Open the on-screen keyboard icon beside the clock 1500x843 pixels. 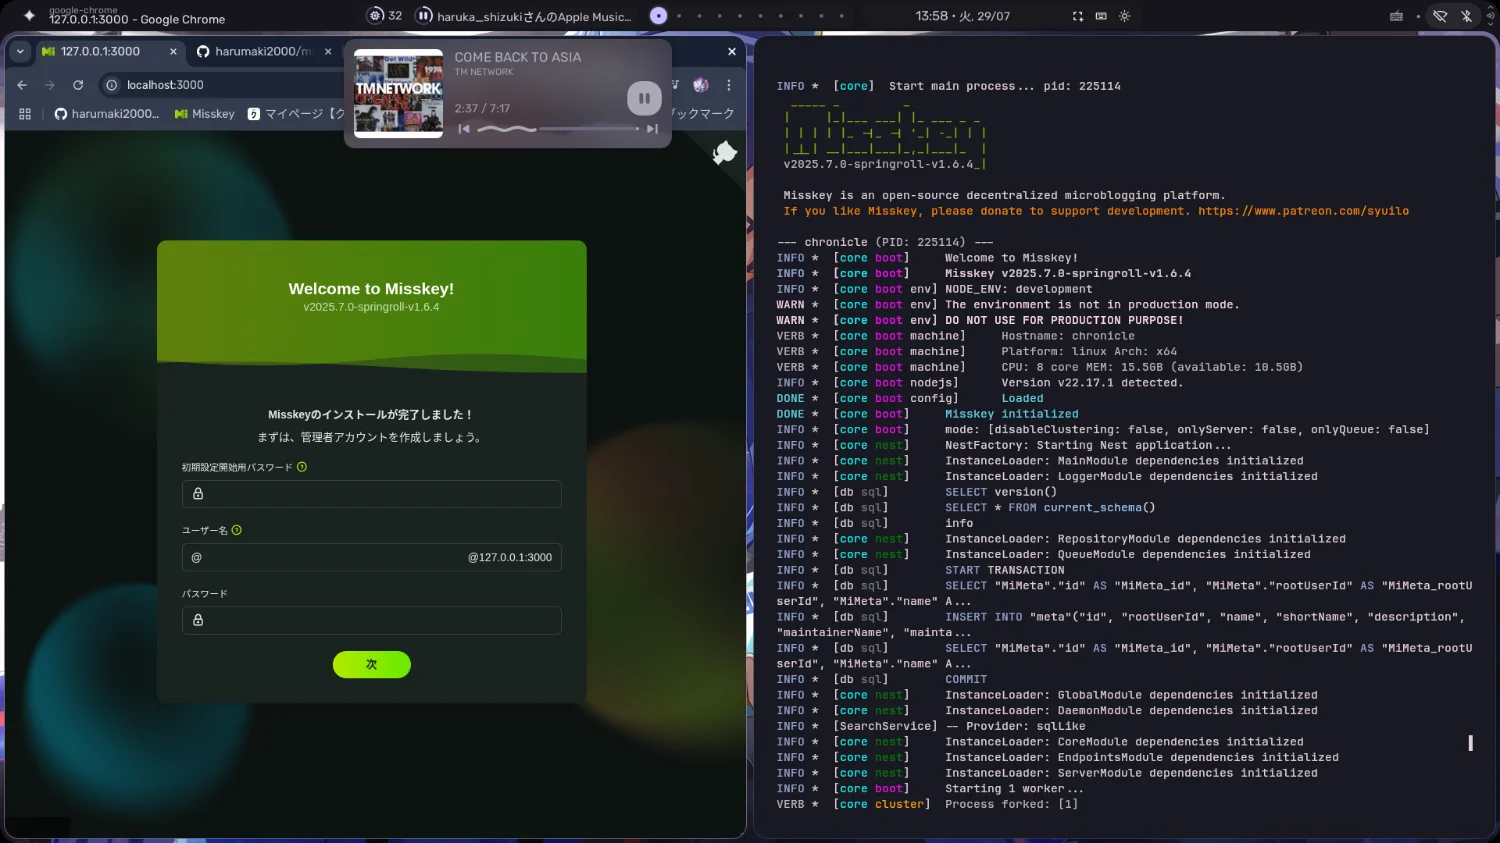(1101, 16)
